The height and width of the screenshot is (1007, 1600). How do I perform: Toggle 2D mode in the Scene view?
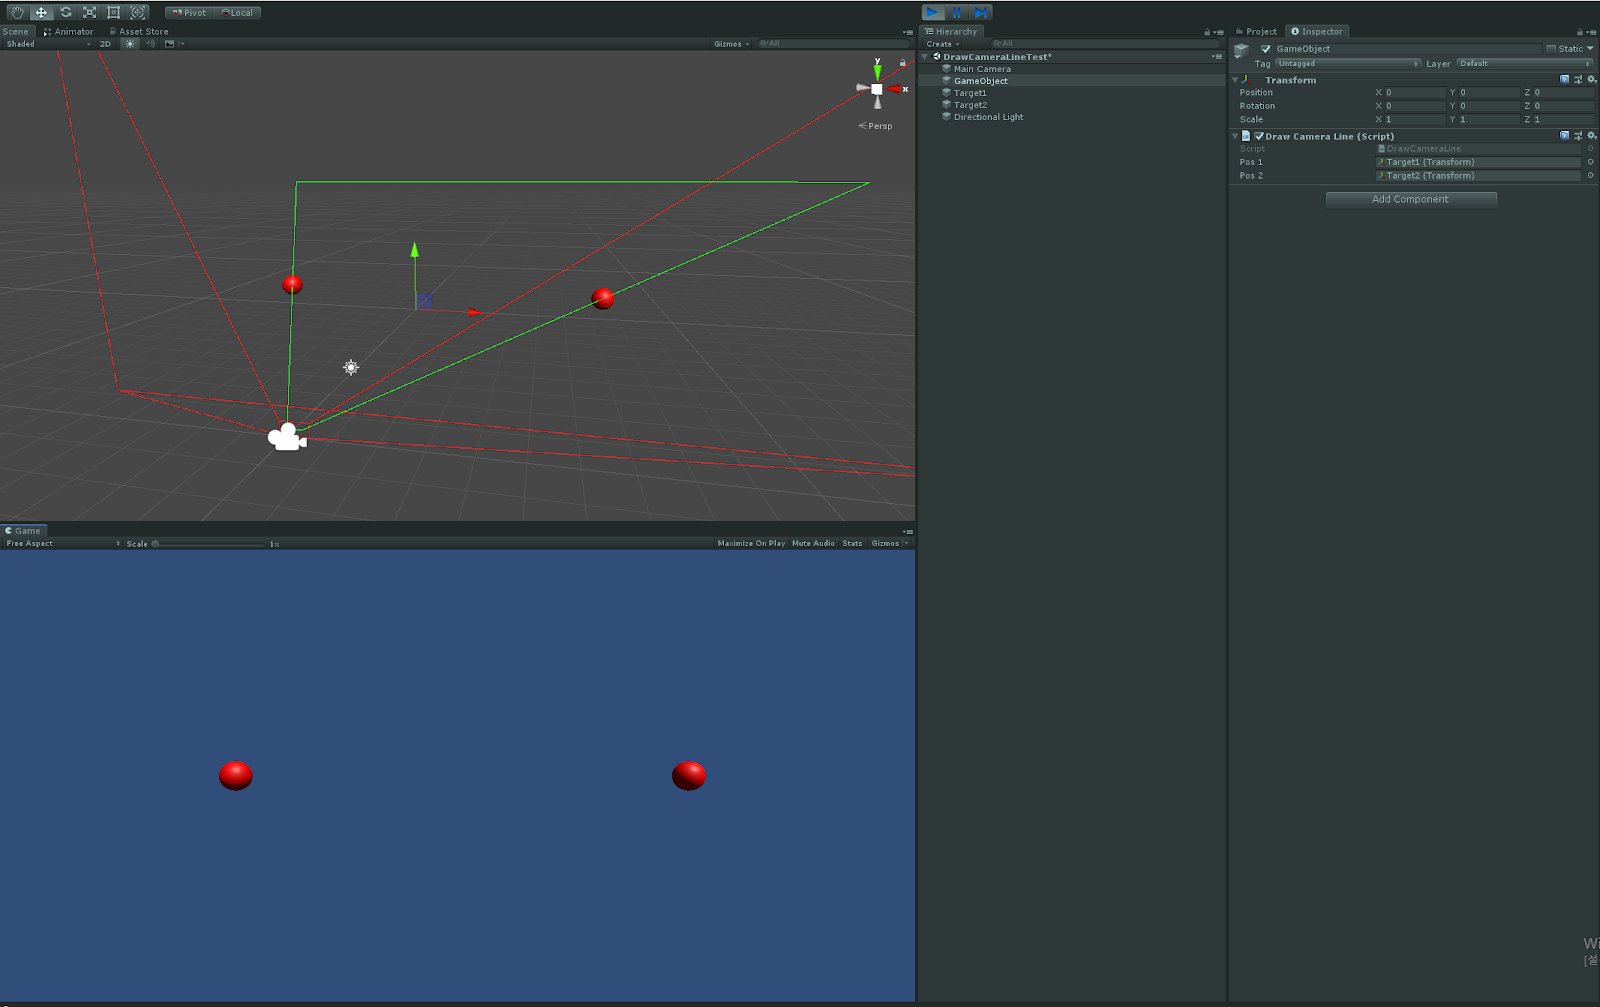point(105,43)
